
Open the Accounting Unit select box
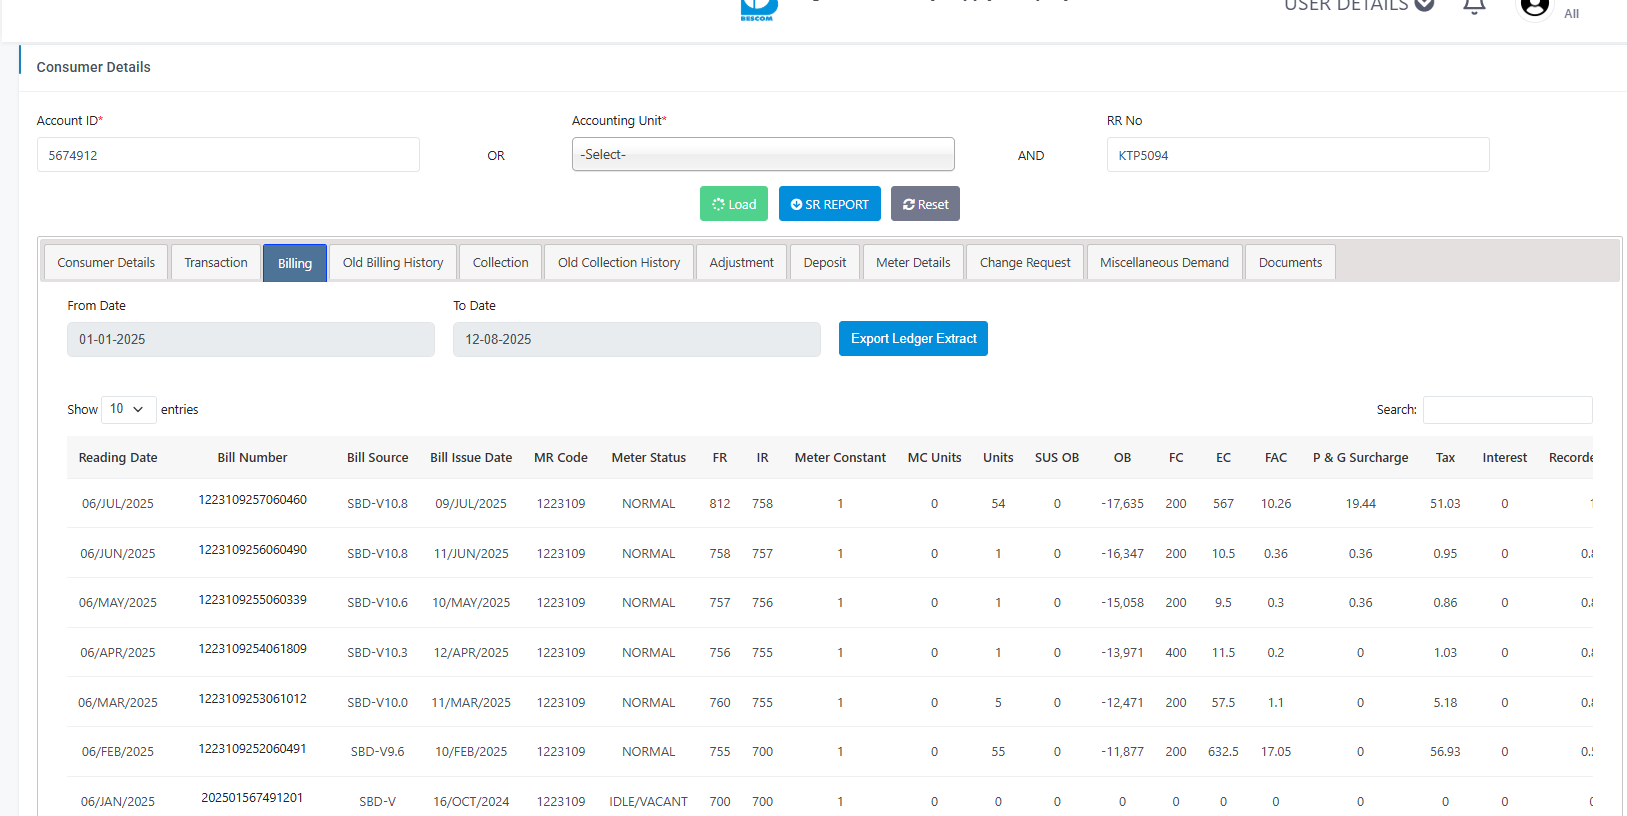coord(763,155)
